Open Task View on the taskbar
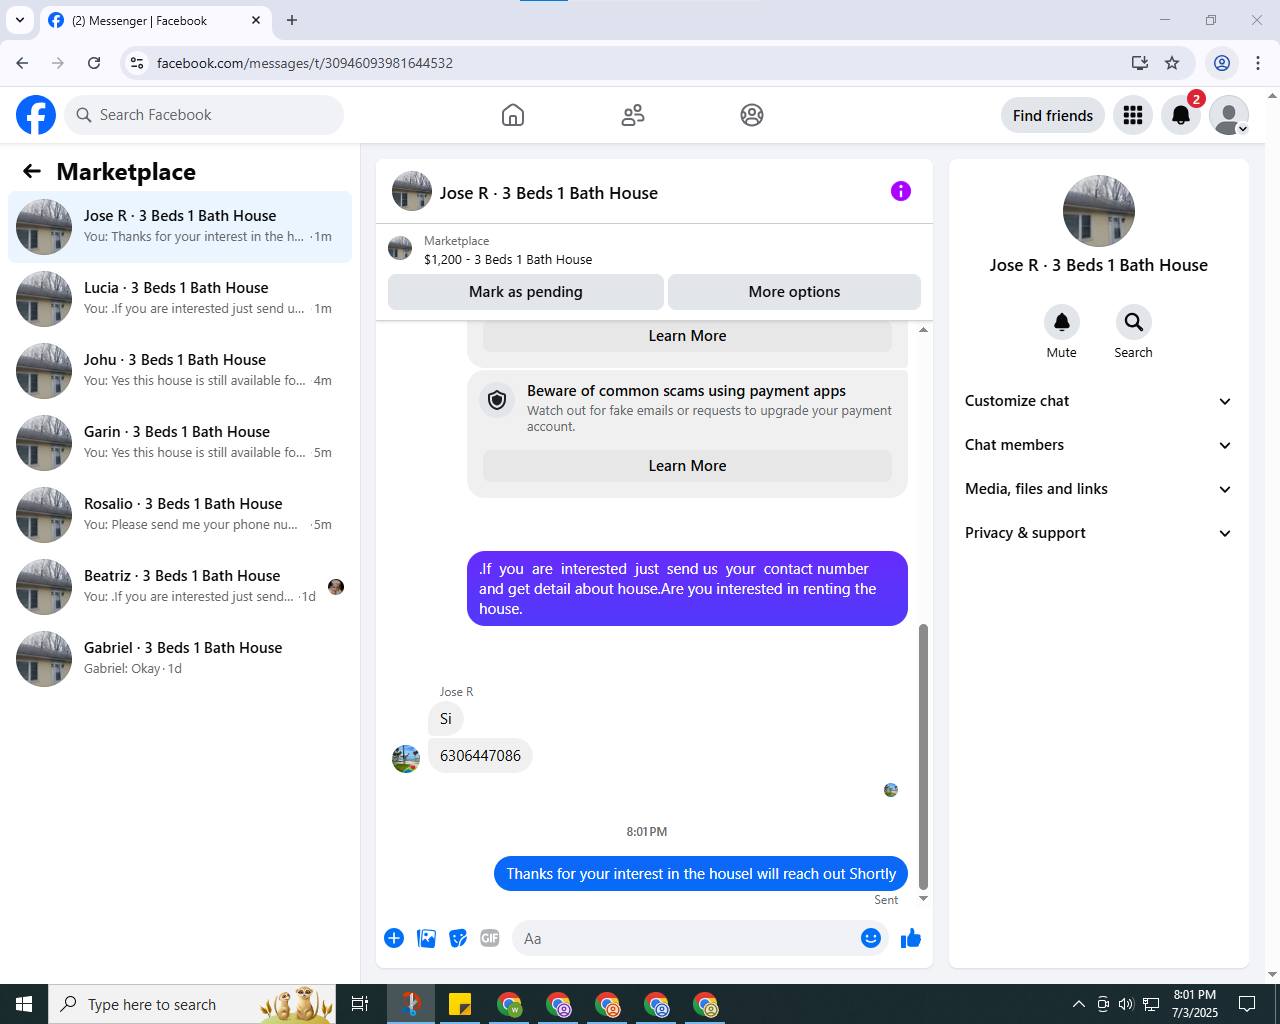This screenshot has width=1280, height=1024. point(360,1004)
